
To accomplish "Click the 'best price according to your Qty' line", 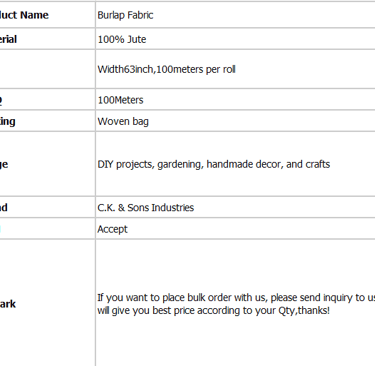I will (x=213, y=311).
